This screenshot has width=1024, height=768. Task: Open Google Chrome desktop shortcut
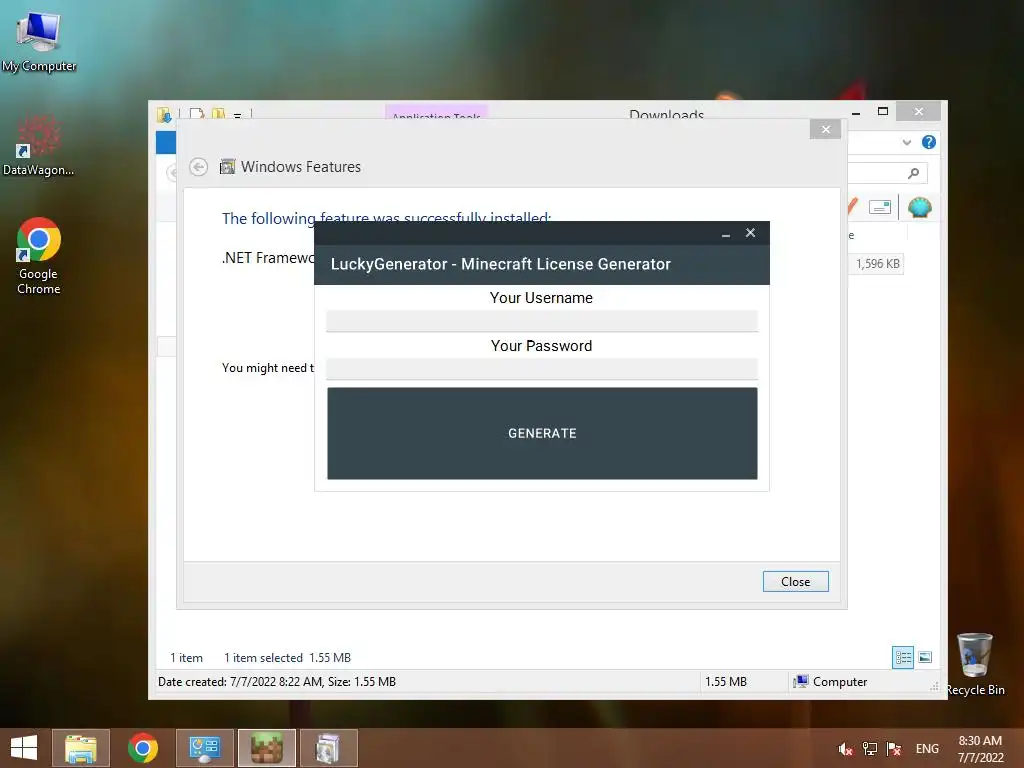pyautogui.click(x=39, y=257)
